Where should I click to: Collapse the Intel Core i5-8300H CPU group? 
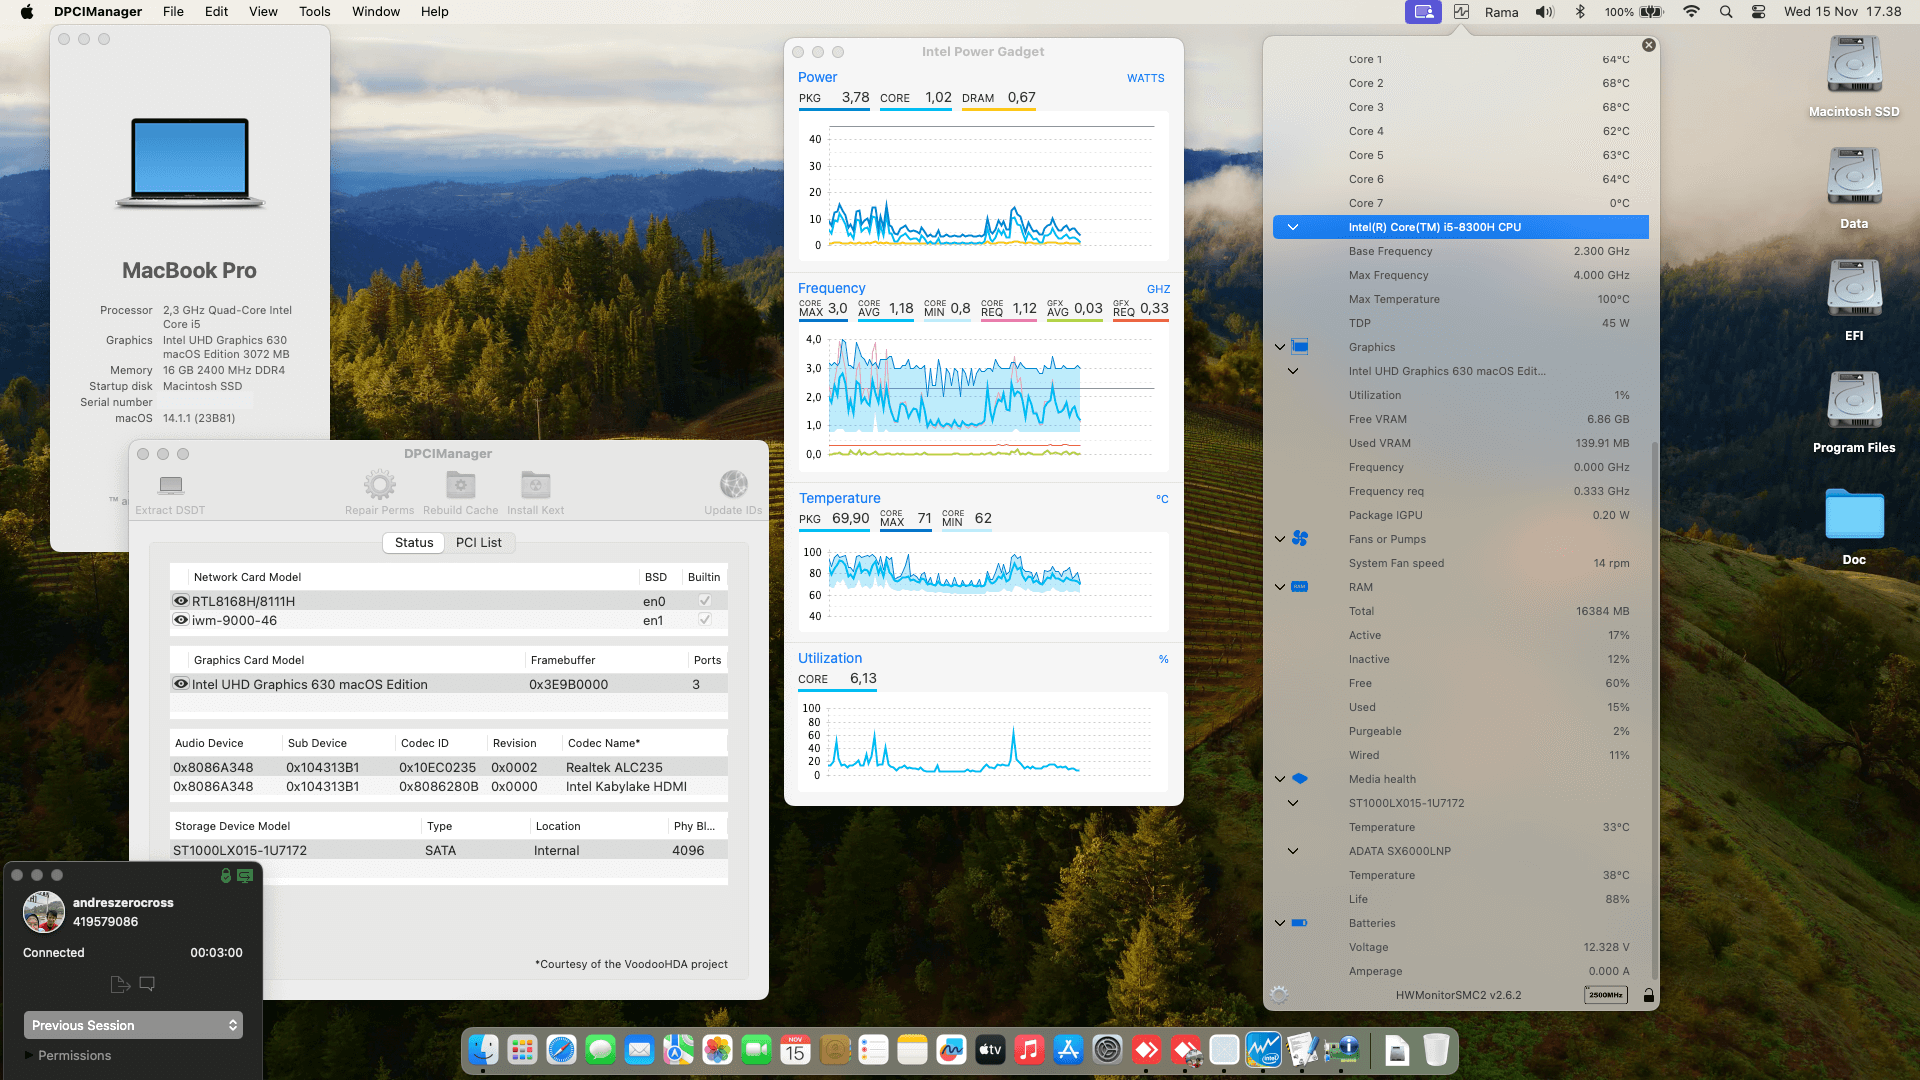(1293, 227)
